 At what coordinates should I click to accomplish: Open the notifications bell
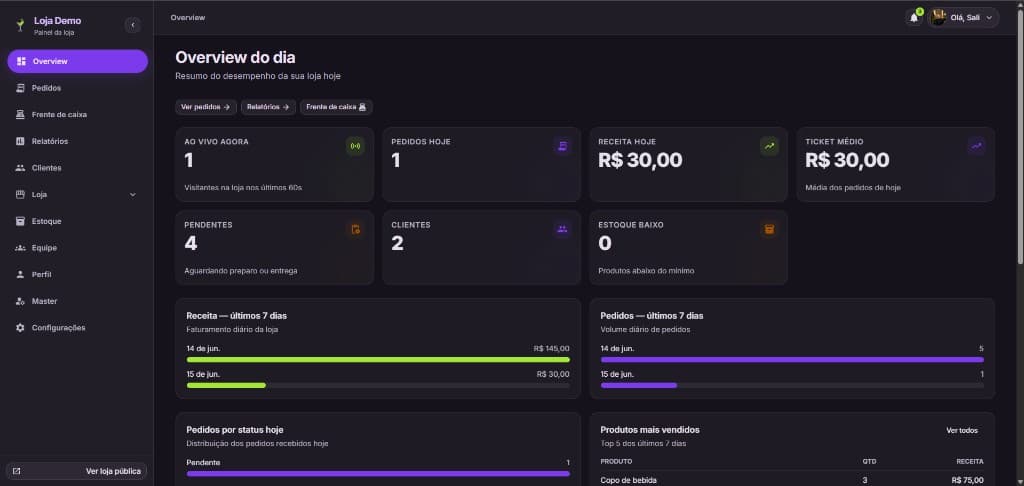click(914, 18)
